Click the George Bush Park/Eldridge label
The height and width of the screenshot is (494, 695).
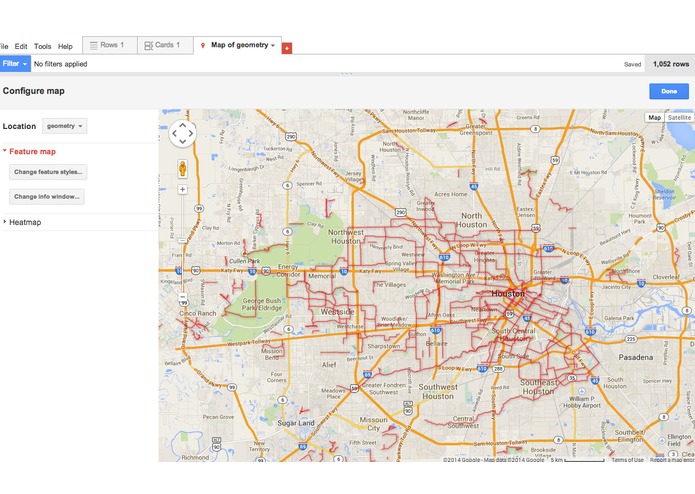tap(262, 304)
